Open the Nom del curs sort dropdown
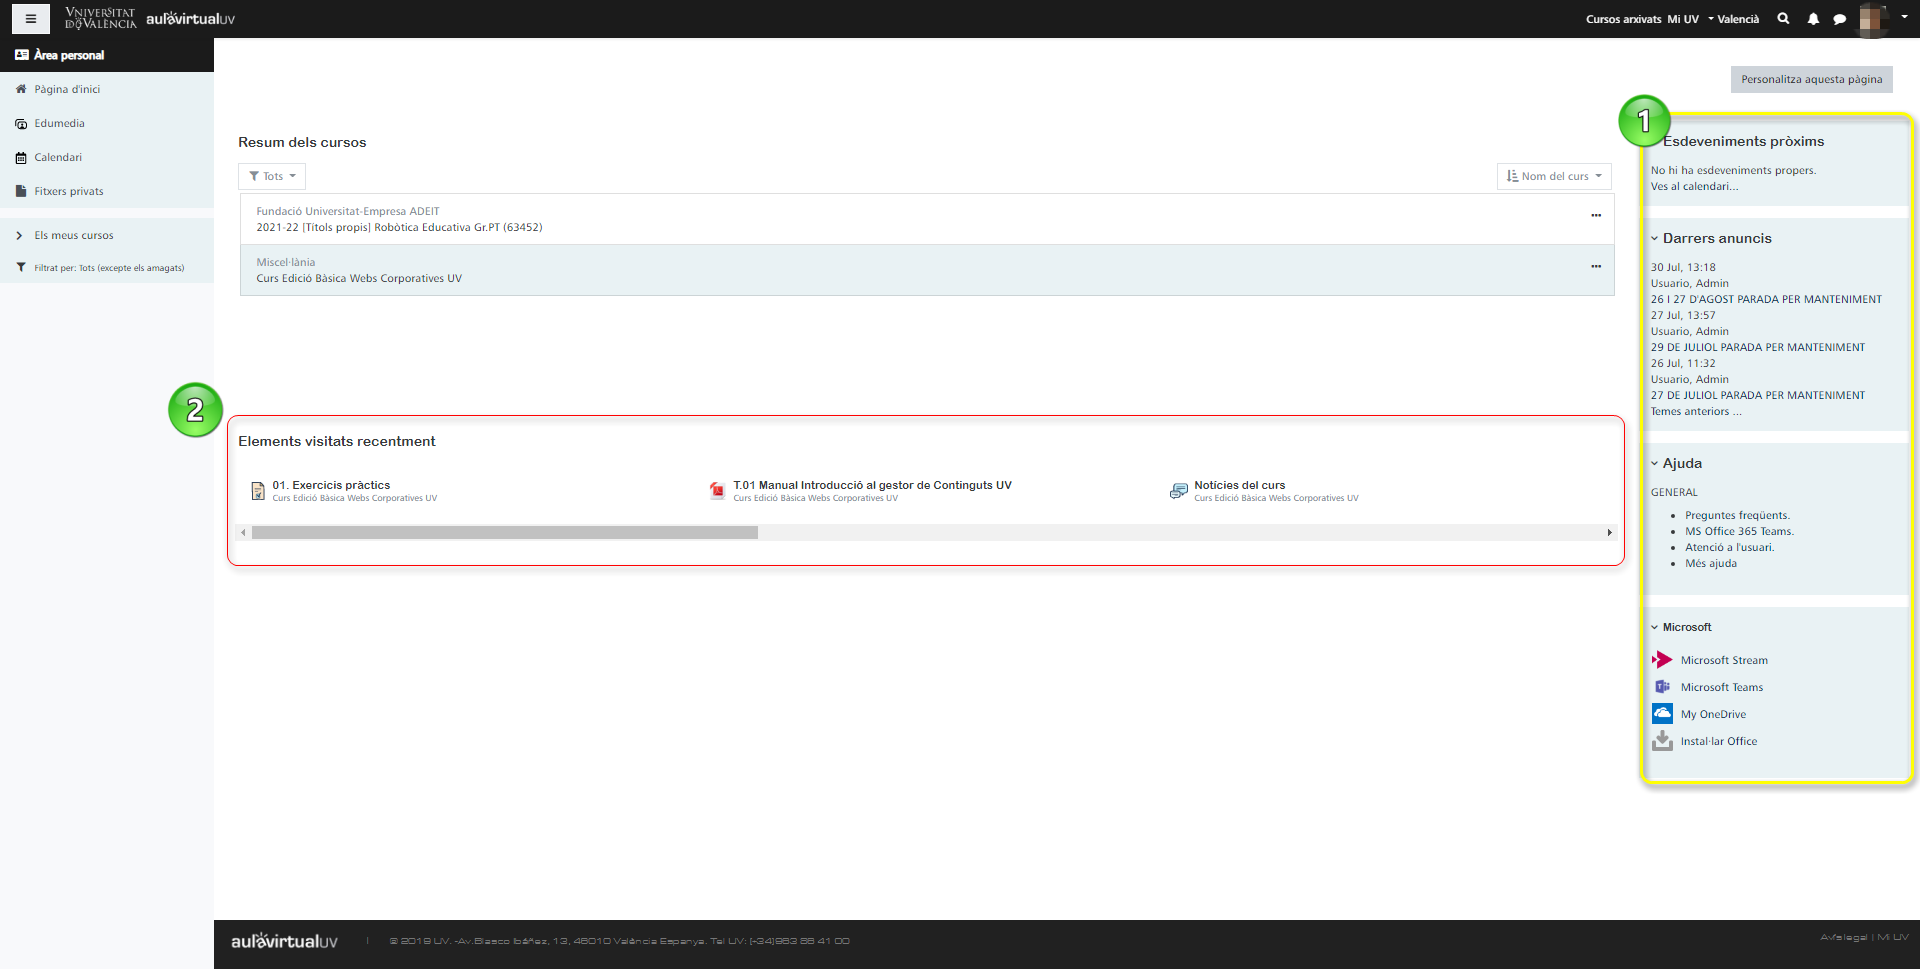The width and height of the screenshot is (1920, 969). [1554, 176]
